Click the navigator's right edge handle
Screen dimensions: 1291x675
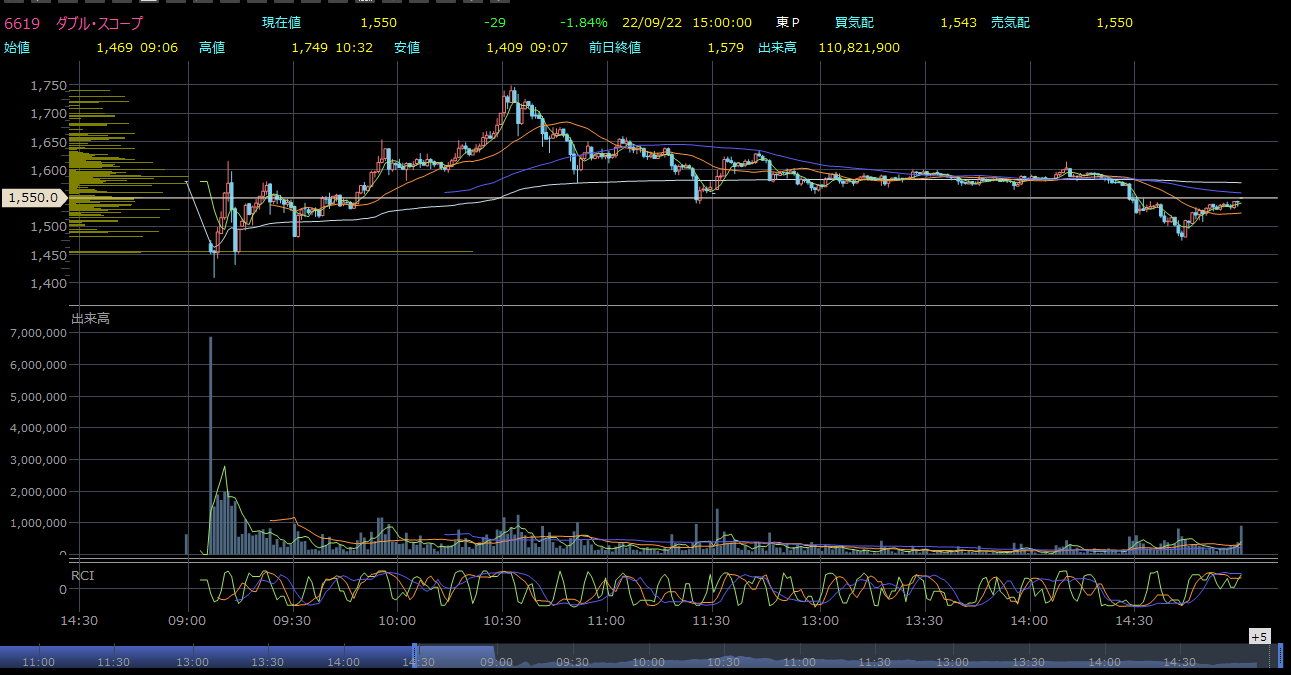pos(1279,656)
